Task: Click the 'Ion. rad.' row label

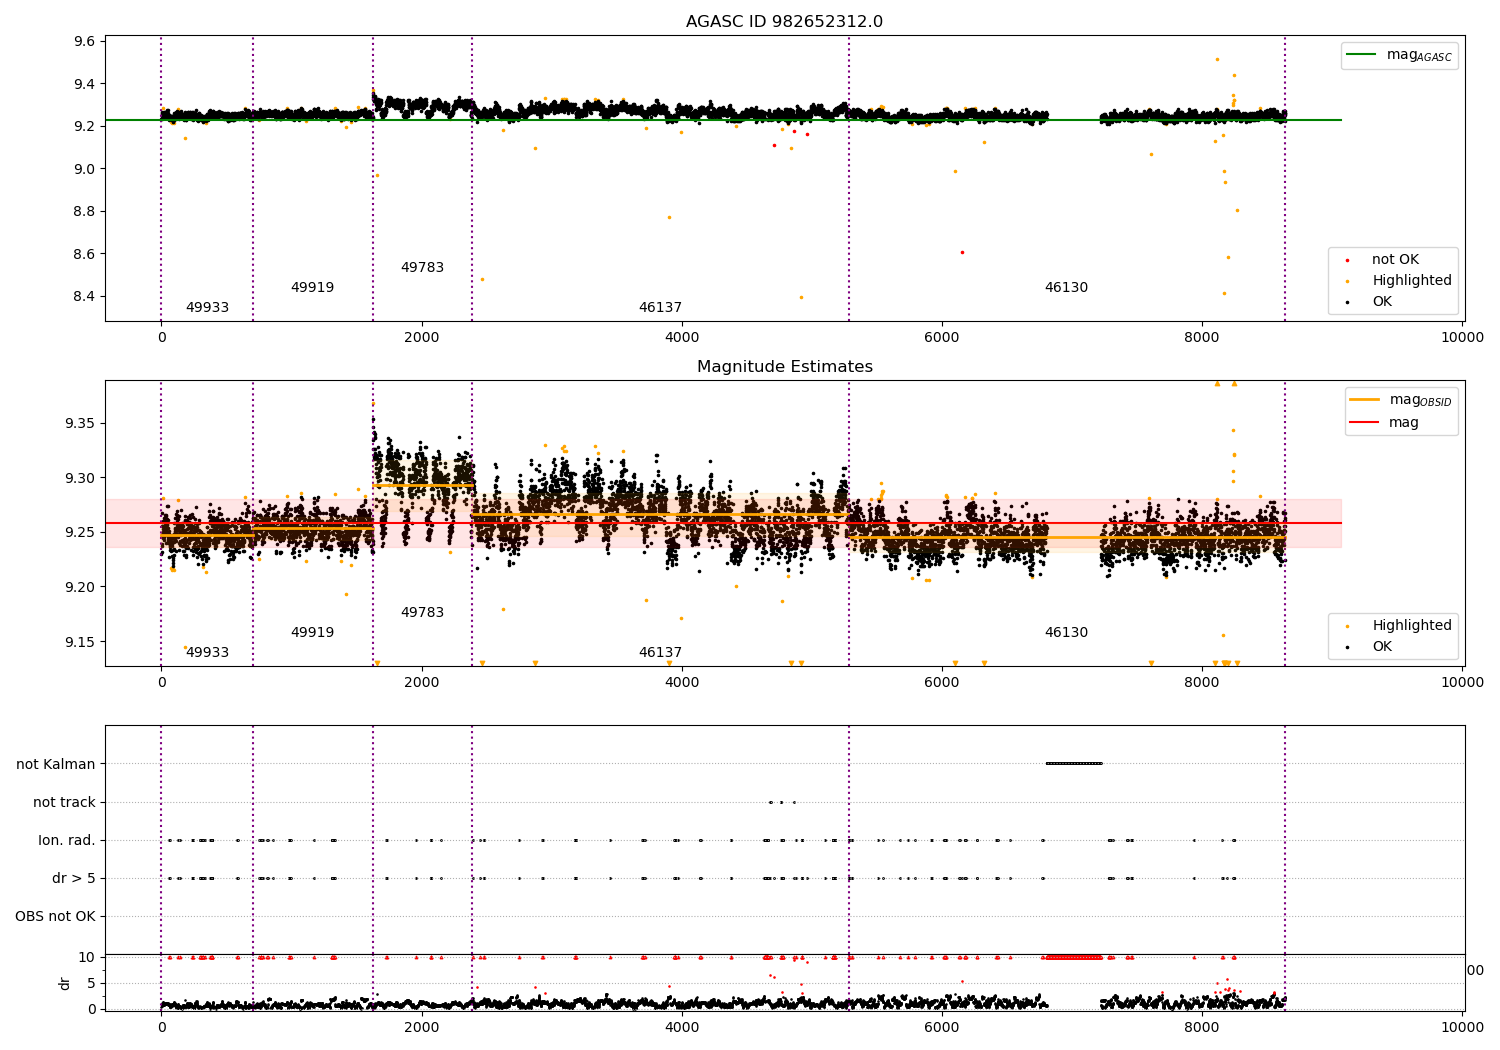Action: [x=67, y=841]
